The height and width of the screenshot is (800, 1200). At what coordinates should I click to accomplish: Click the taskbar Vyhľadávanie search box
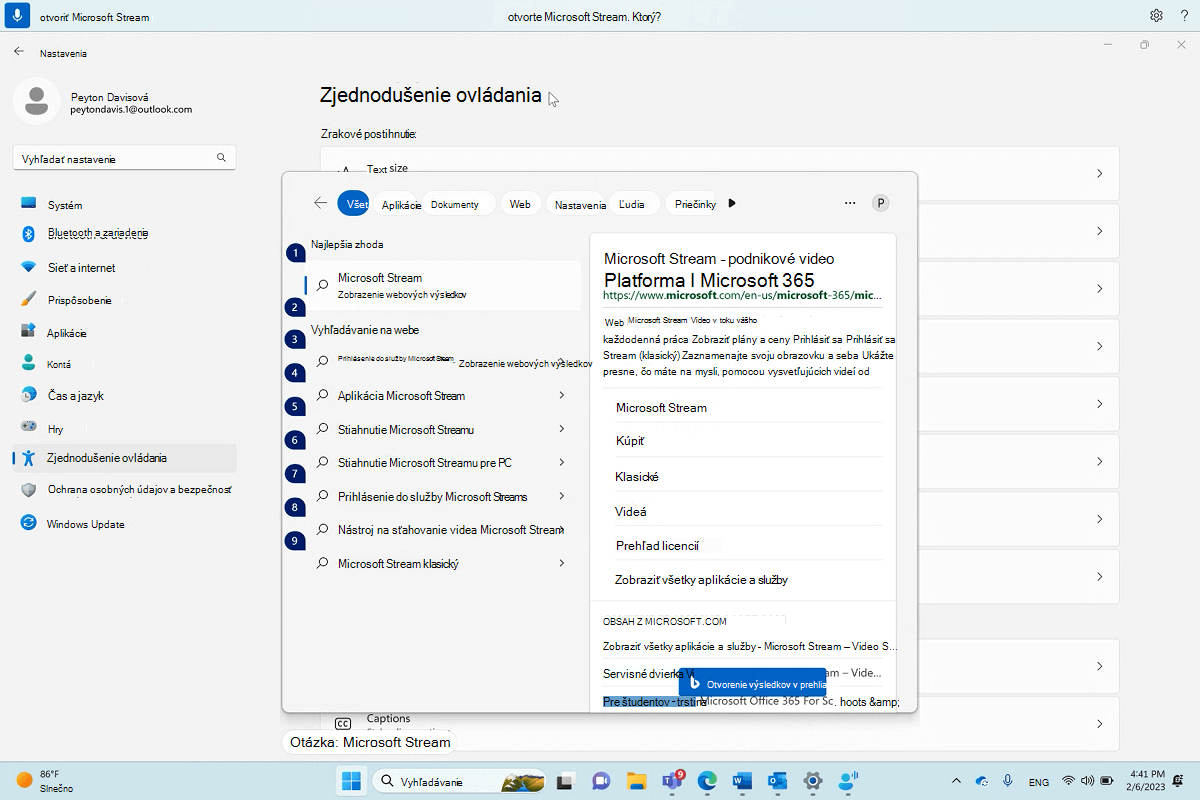(x=458, y=781)
